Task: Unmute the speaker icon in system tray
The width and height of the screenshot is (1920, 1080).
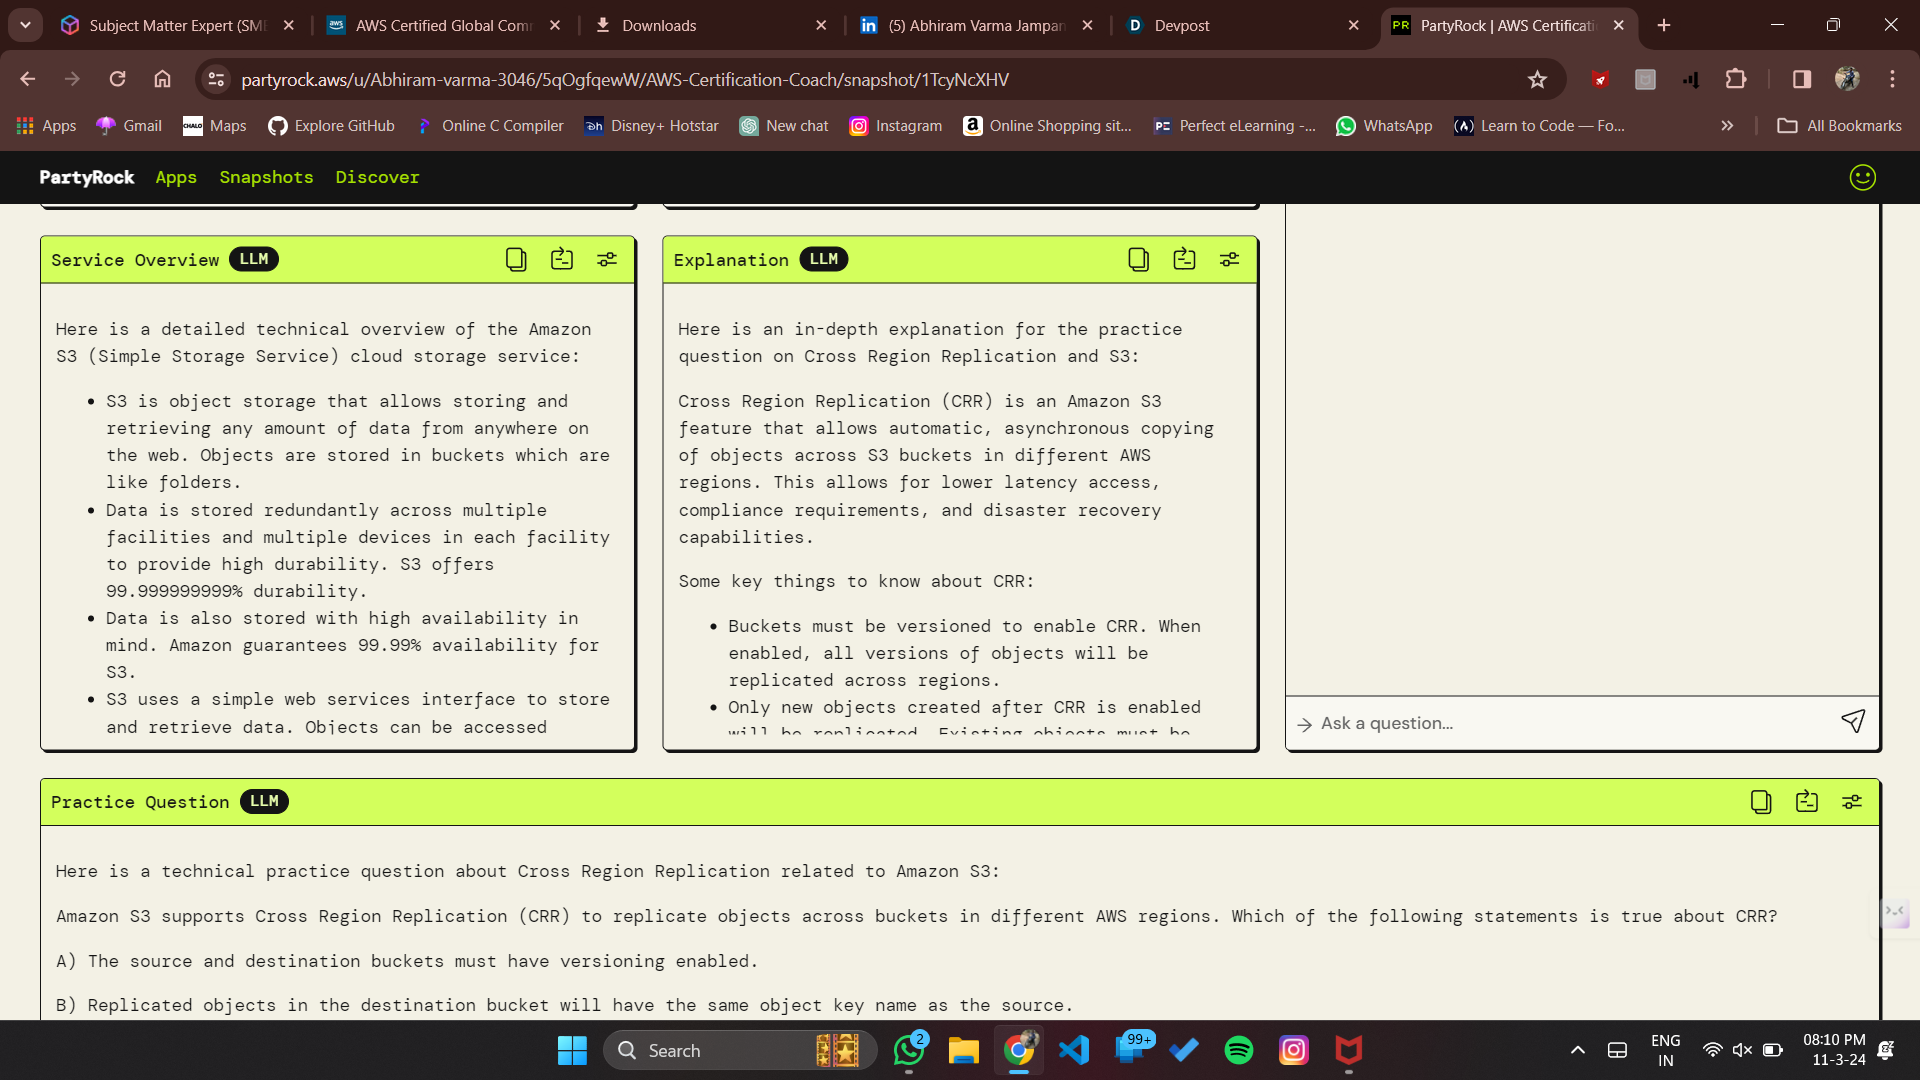Action: (1742, 1050)
